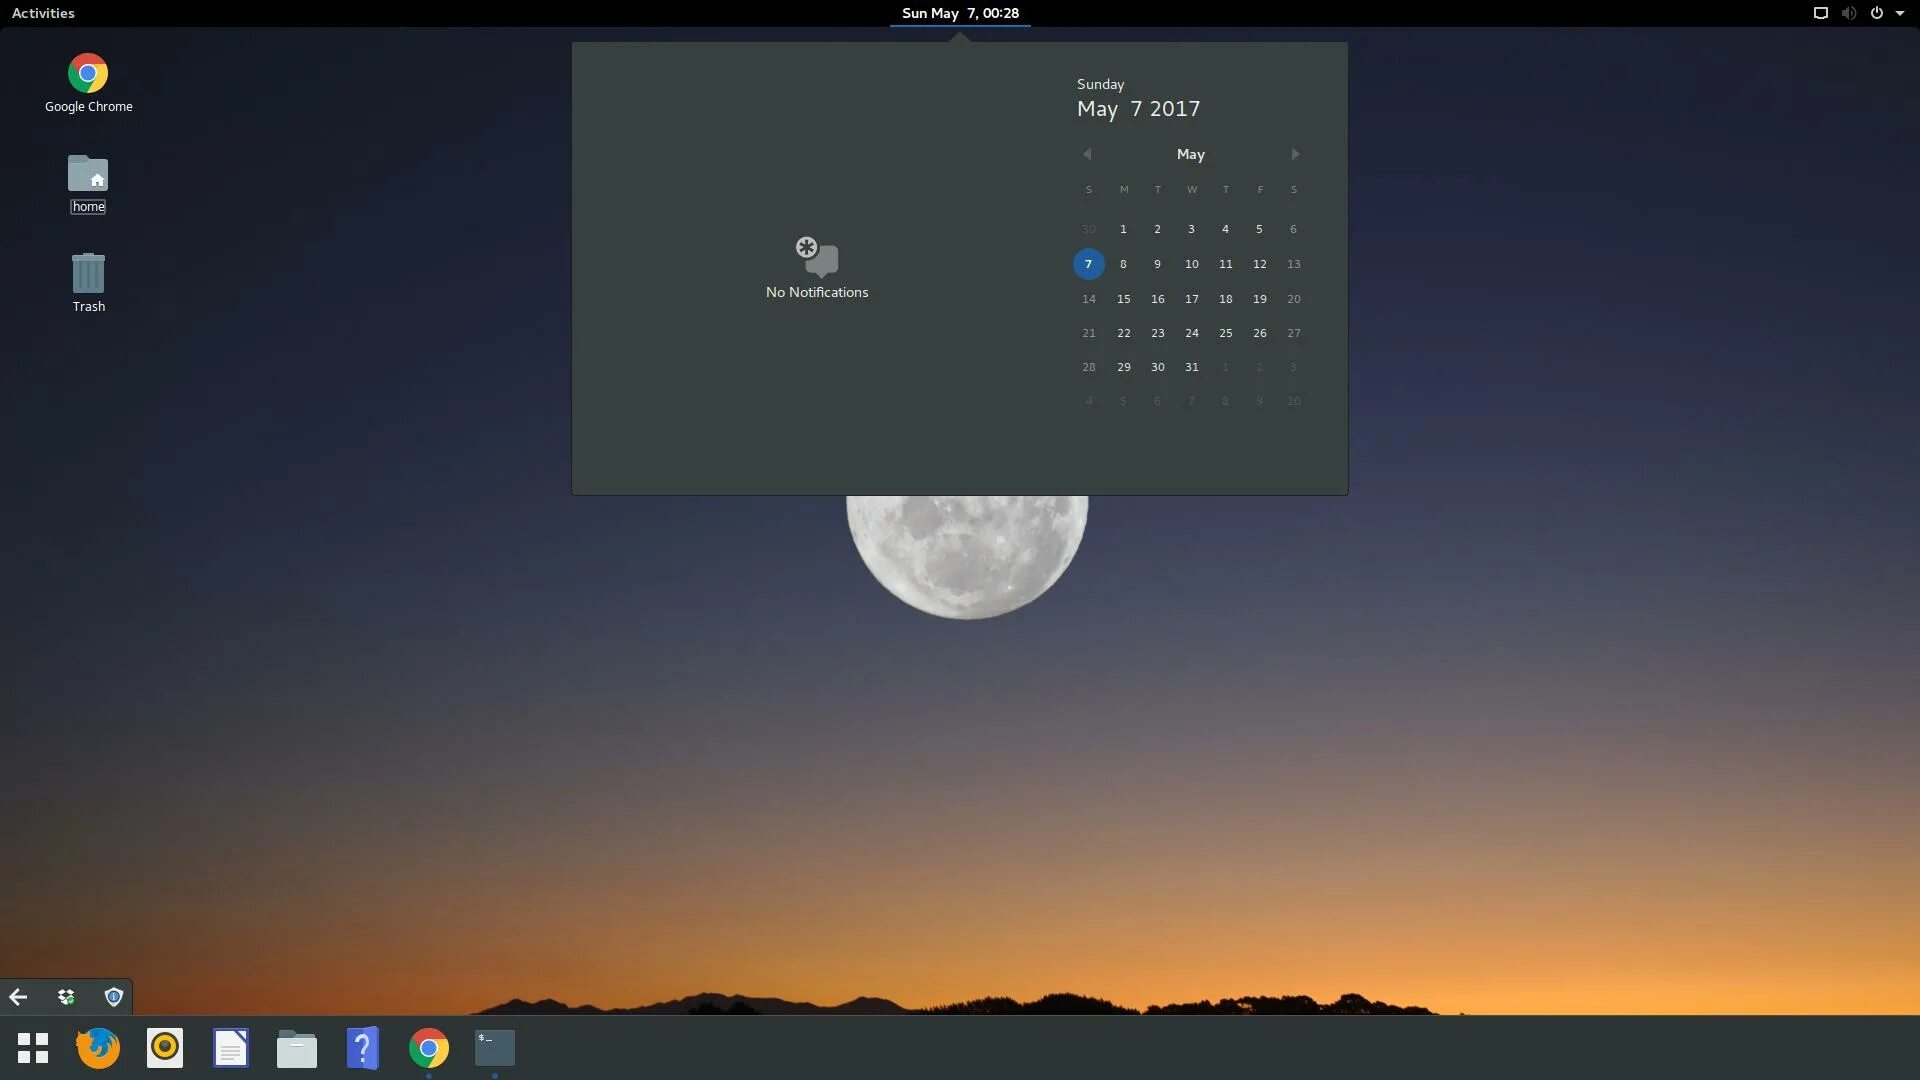This screenshot has height=1080, width=1920.
Task: Click the screen icon in top bar
Action: click(1821, 13)
